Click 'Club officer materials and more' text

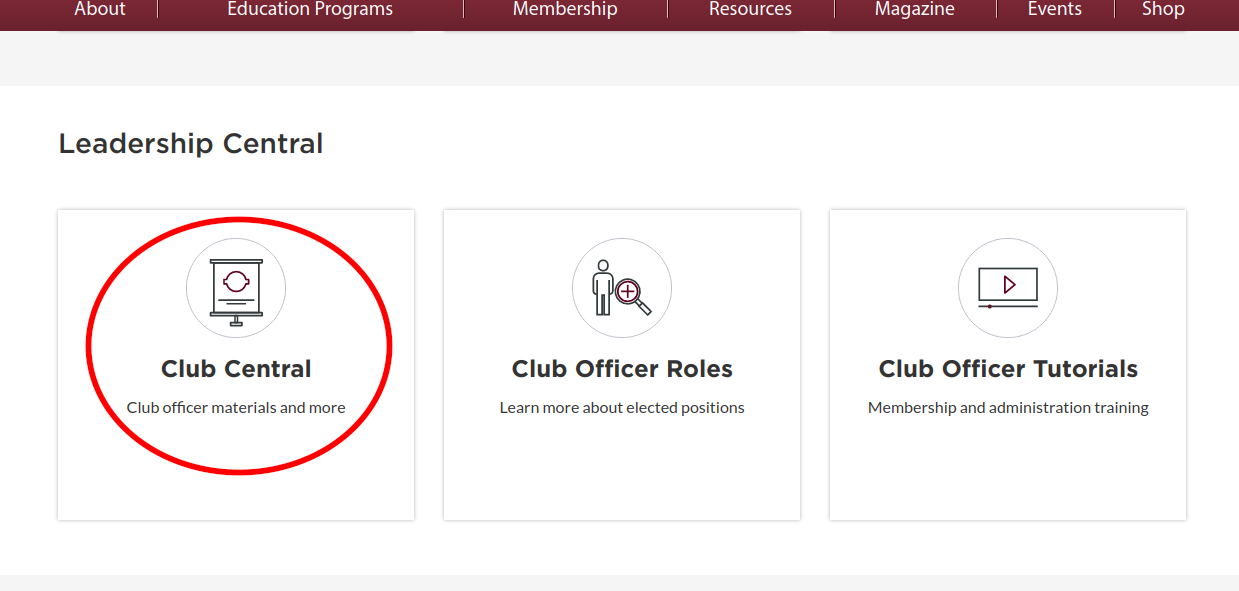coord(236,408)
